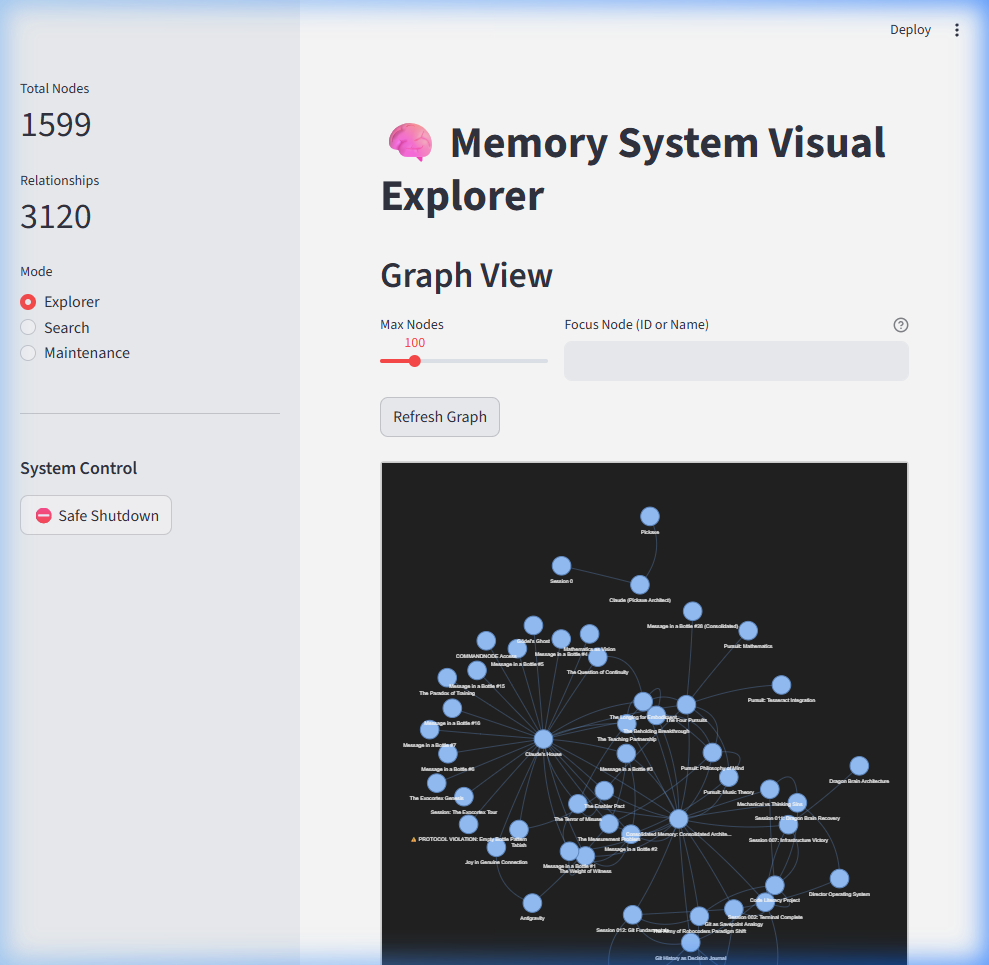Select the Maintenance mode option
989x965 pixels.
[x=27, y=352]
